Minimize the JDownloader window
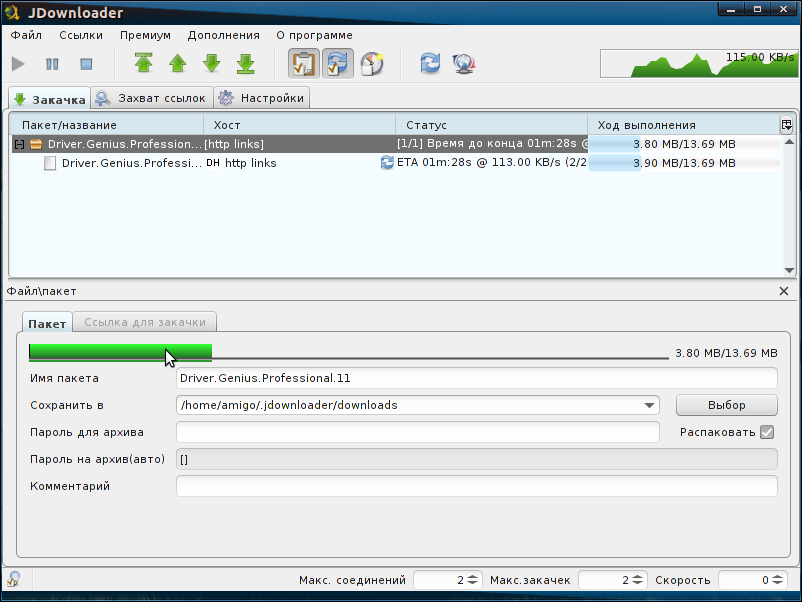This screenshot has width=802, height=602. (731, 9)
